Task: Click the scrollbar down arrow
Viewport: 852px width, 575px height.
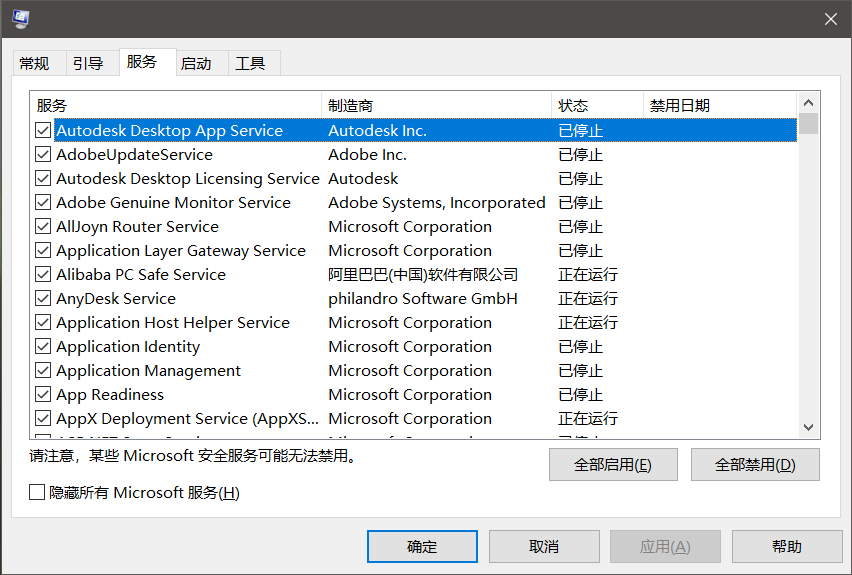Action: pos(809,427)
